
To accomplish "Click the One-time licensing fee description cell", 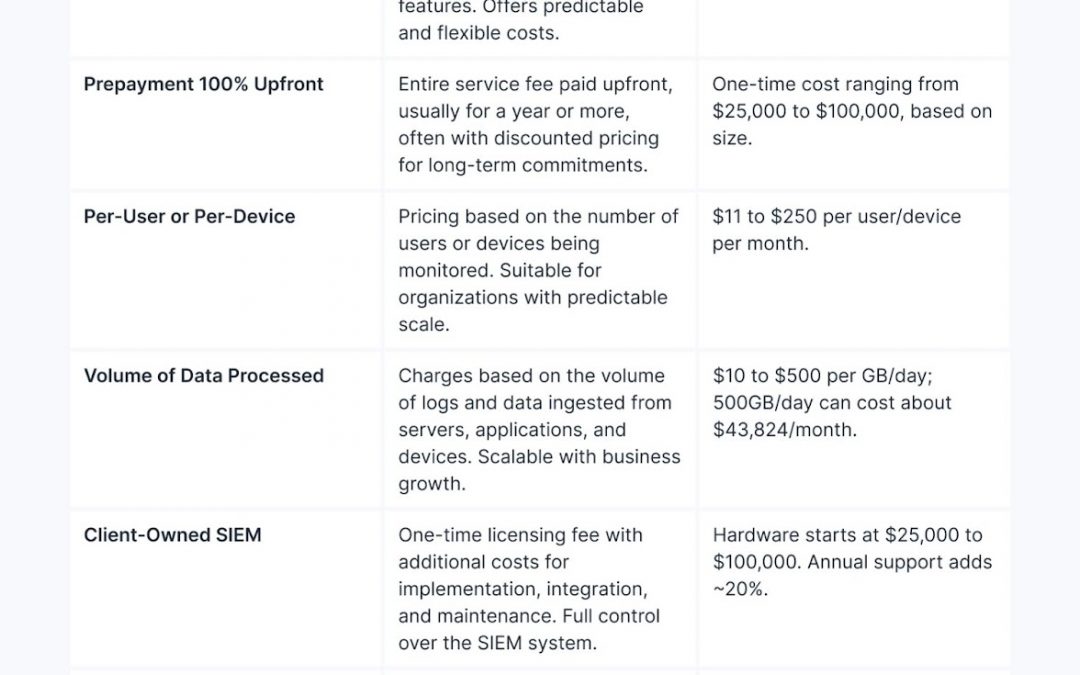I will click(x=529, y=589).
